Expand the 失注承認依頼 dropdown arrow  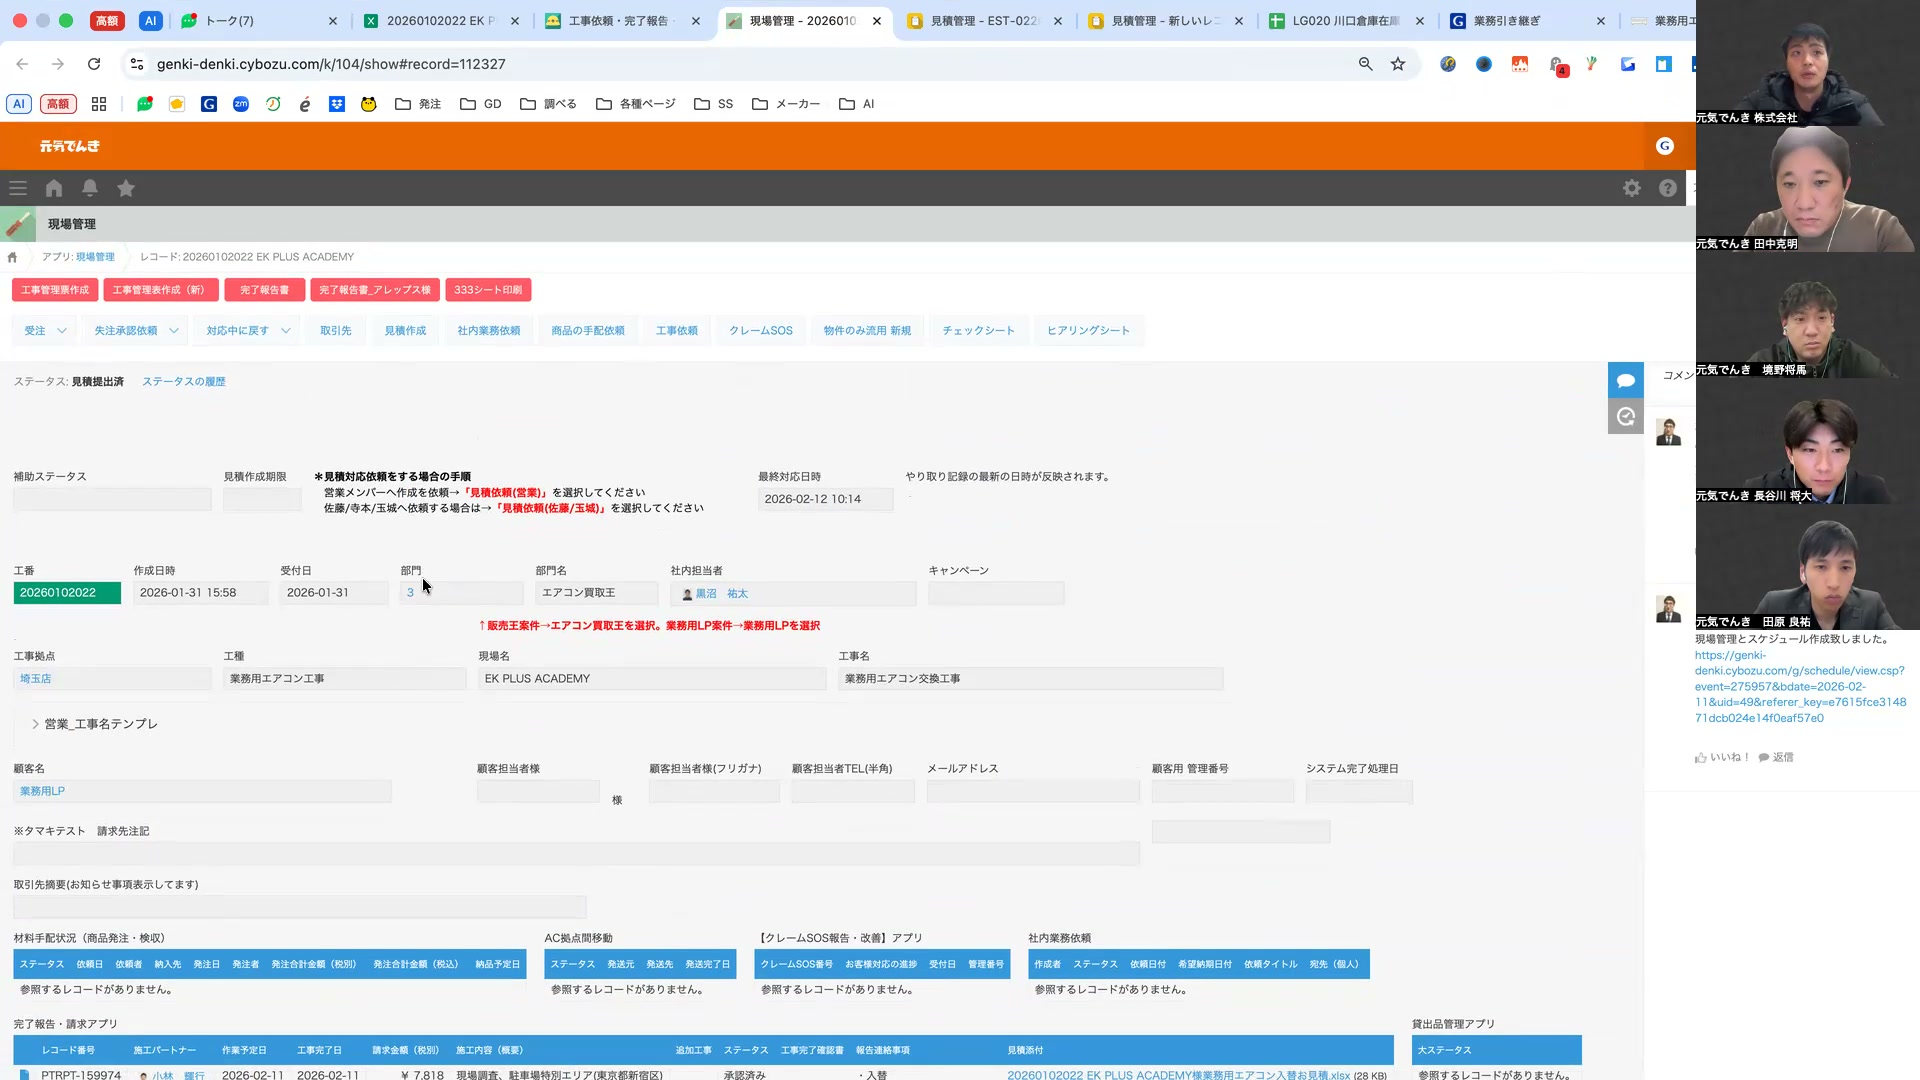tap(174, 331)
